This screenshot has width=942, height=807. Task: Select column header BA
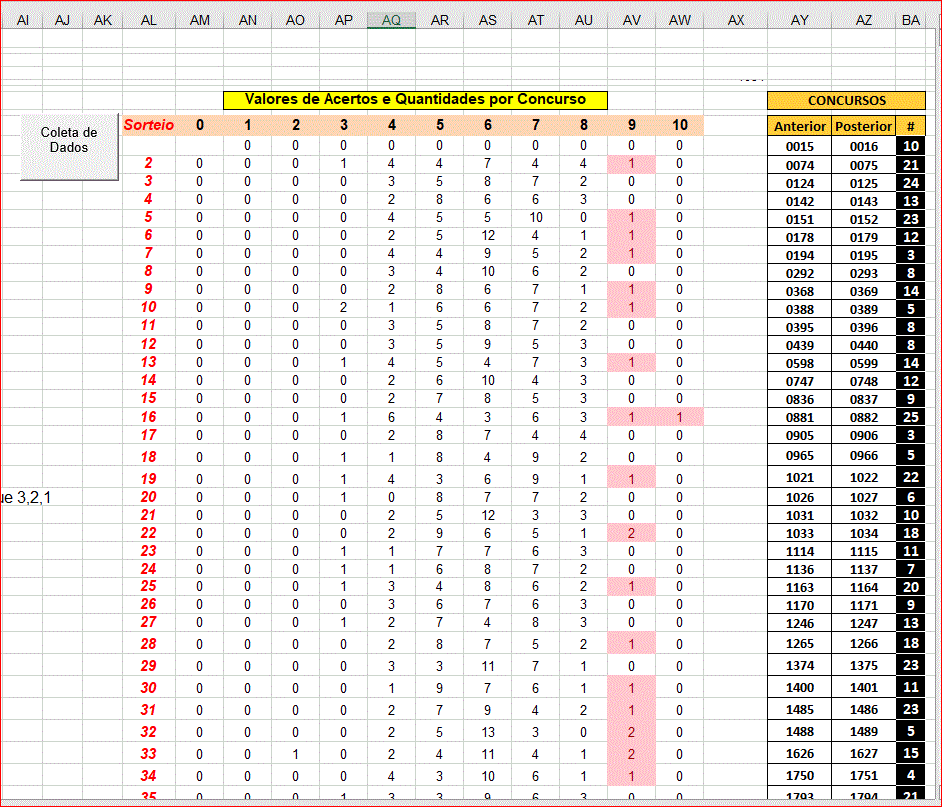(910, 20)
